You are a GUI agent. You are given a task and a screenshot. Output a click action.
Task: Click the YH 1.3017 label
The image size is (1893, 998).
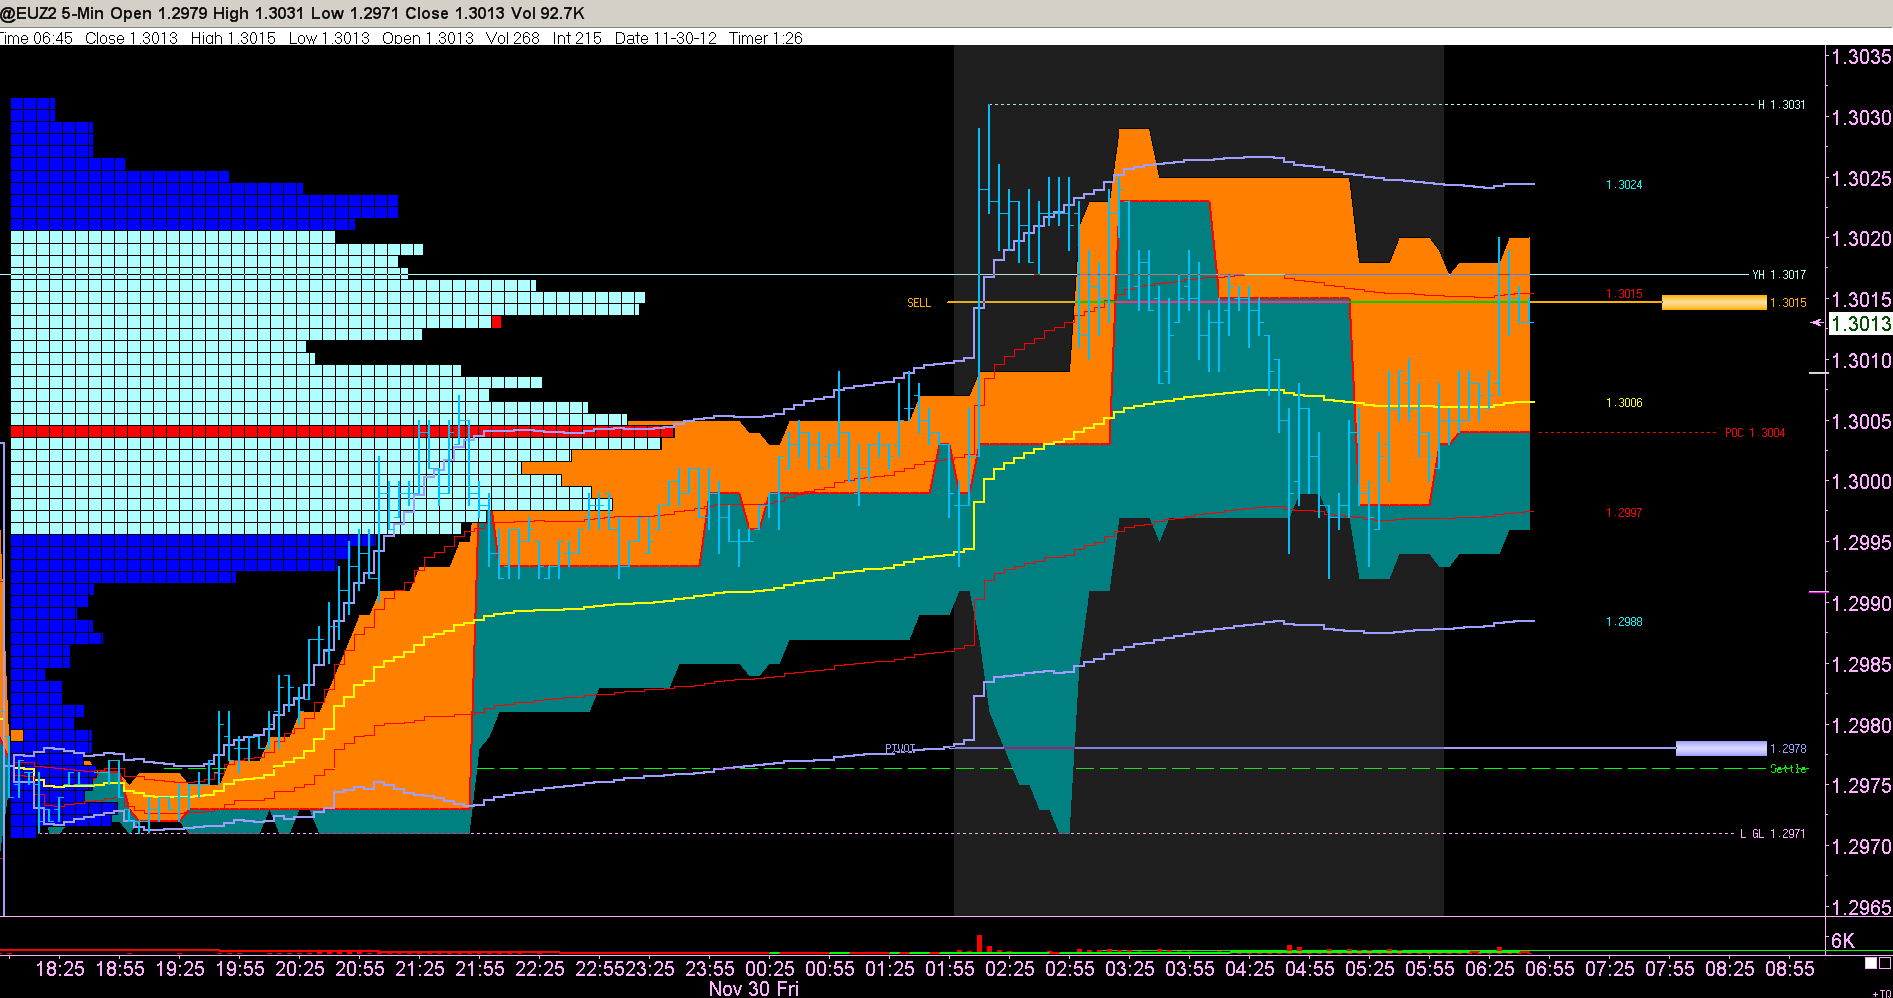click(x=1779, y=275)
